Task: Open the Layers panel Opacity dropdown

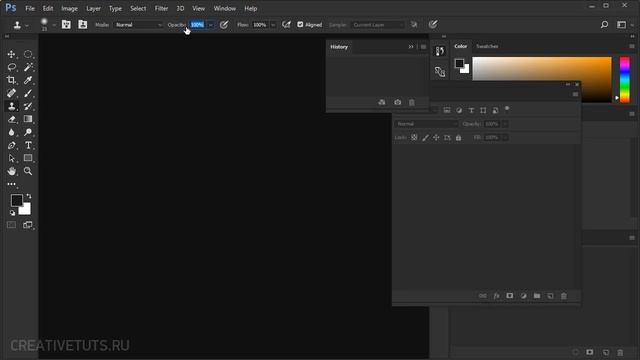Action: coord(505,124)
